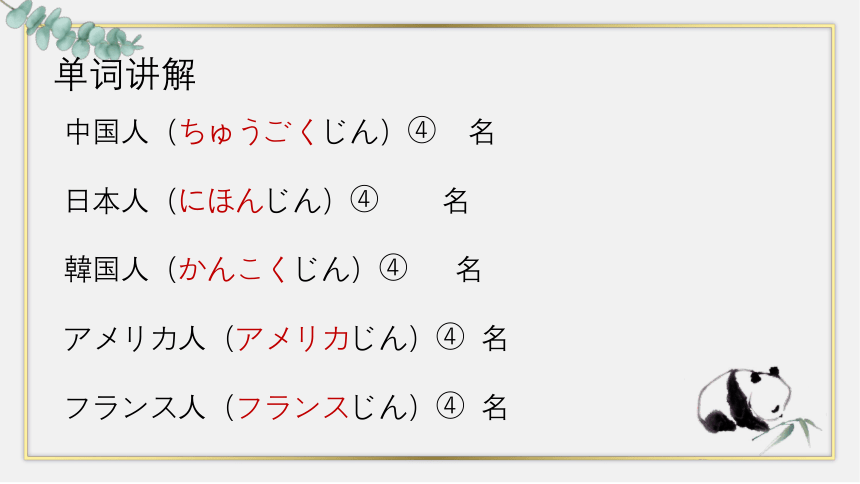Click the green leaf decoration

71,29
